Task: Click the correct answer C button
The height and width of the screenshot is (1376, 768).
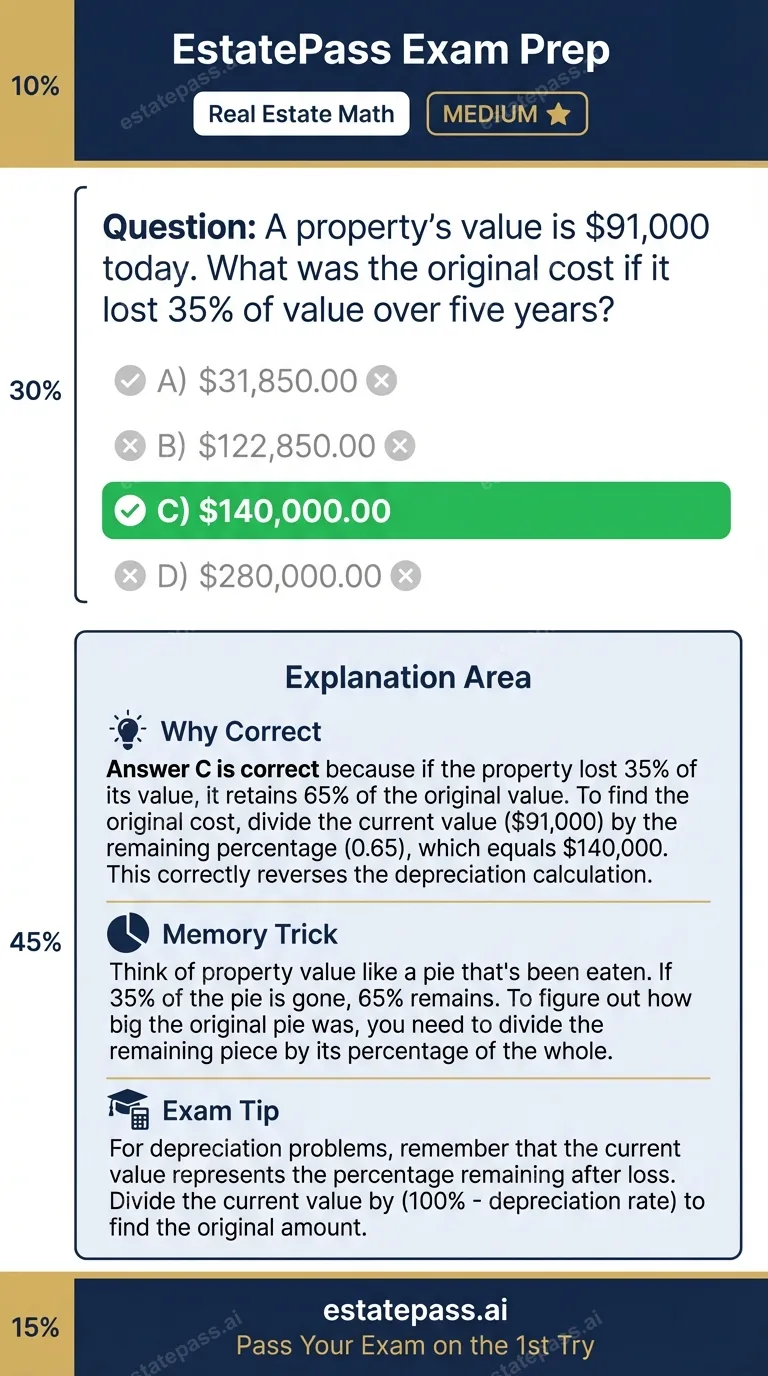Action: point(416,509)
